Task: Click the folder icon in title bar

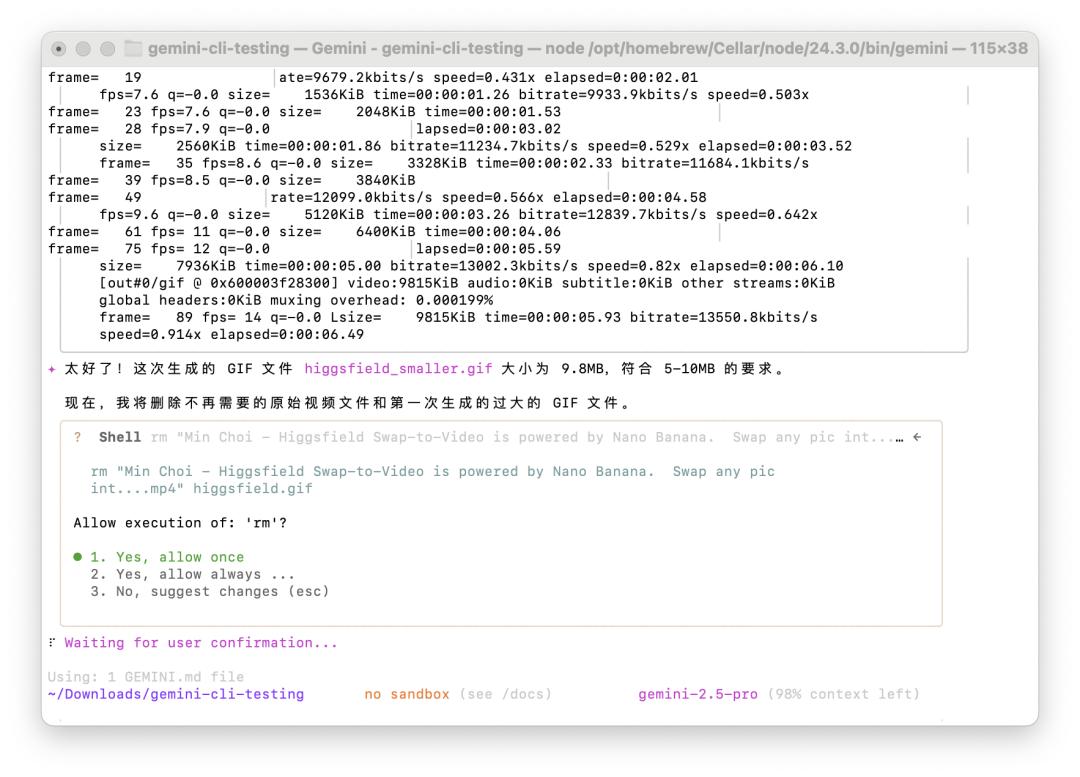Action: (133, 48)
